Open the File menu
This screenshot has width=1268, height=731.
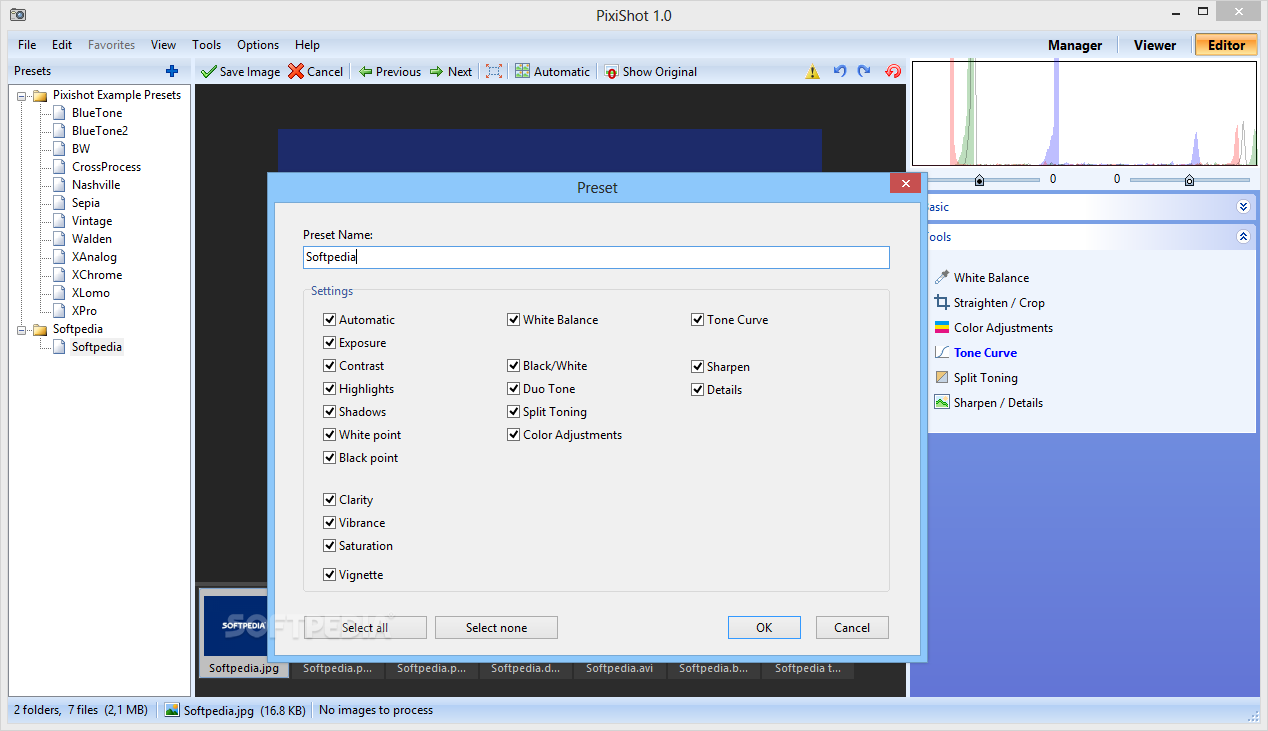click(x=27, y=45)
